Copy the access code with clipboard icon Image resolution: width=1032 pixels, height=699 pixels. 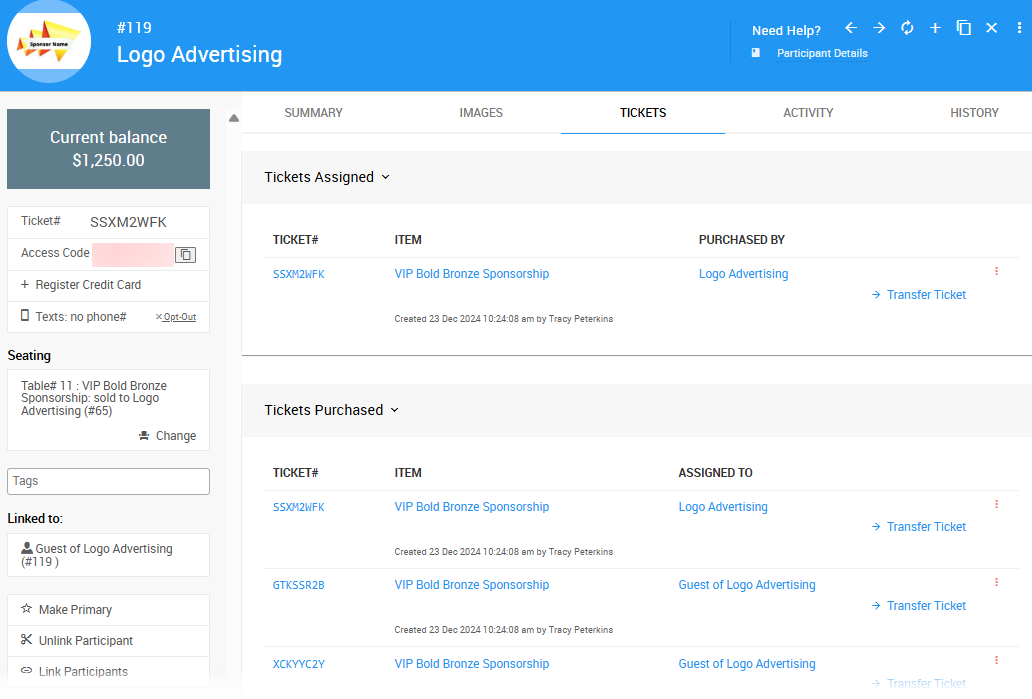(x=185, y=255)
